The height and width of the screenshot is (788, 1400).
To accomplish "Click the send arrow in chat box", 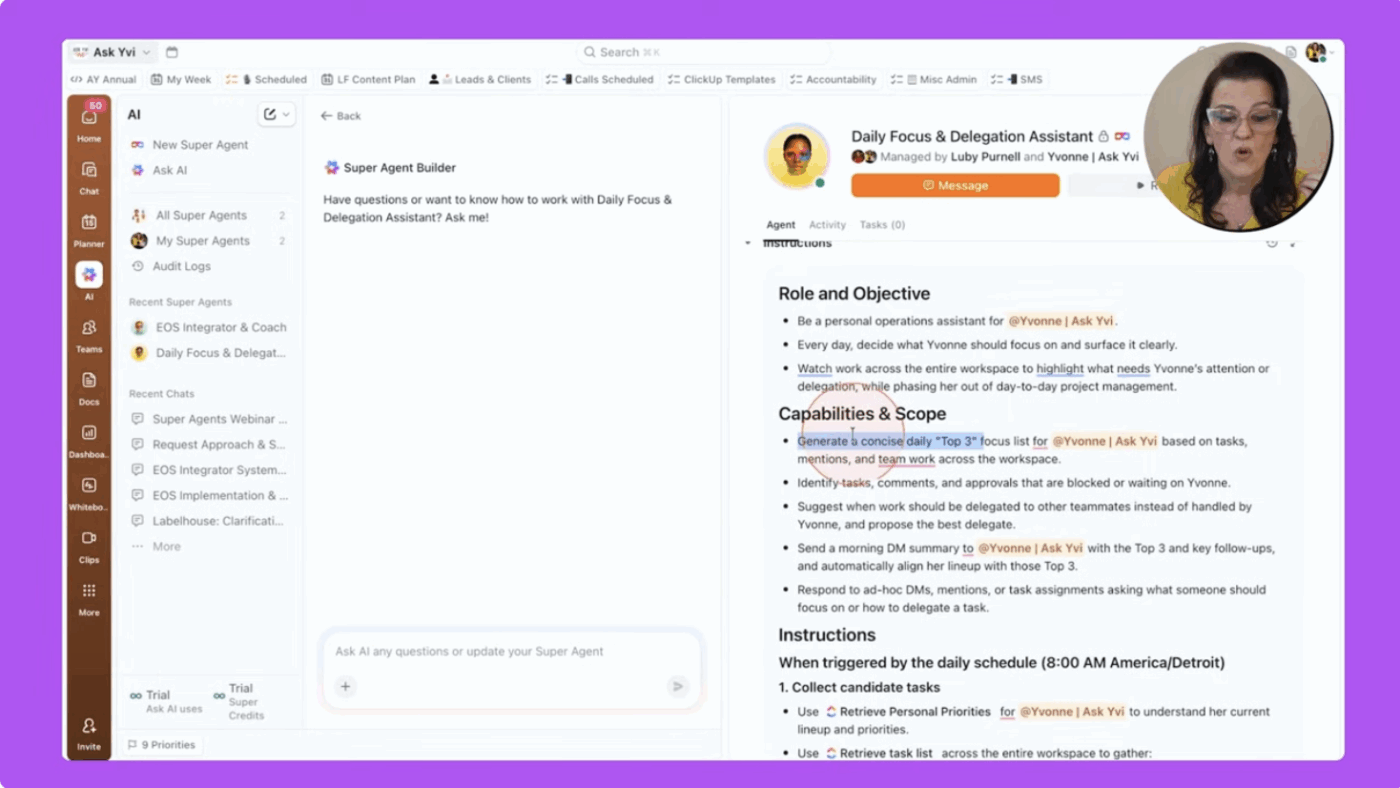I will tap(678, 686).
